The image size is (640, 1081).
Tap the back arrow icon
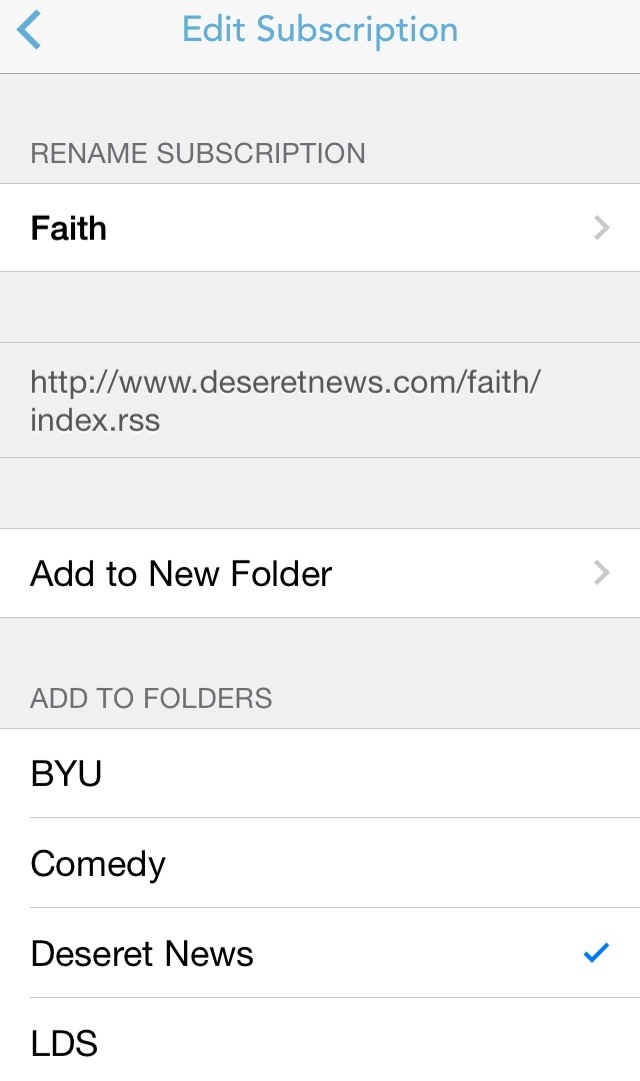(29, 30)
